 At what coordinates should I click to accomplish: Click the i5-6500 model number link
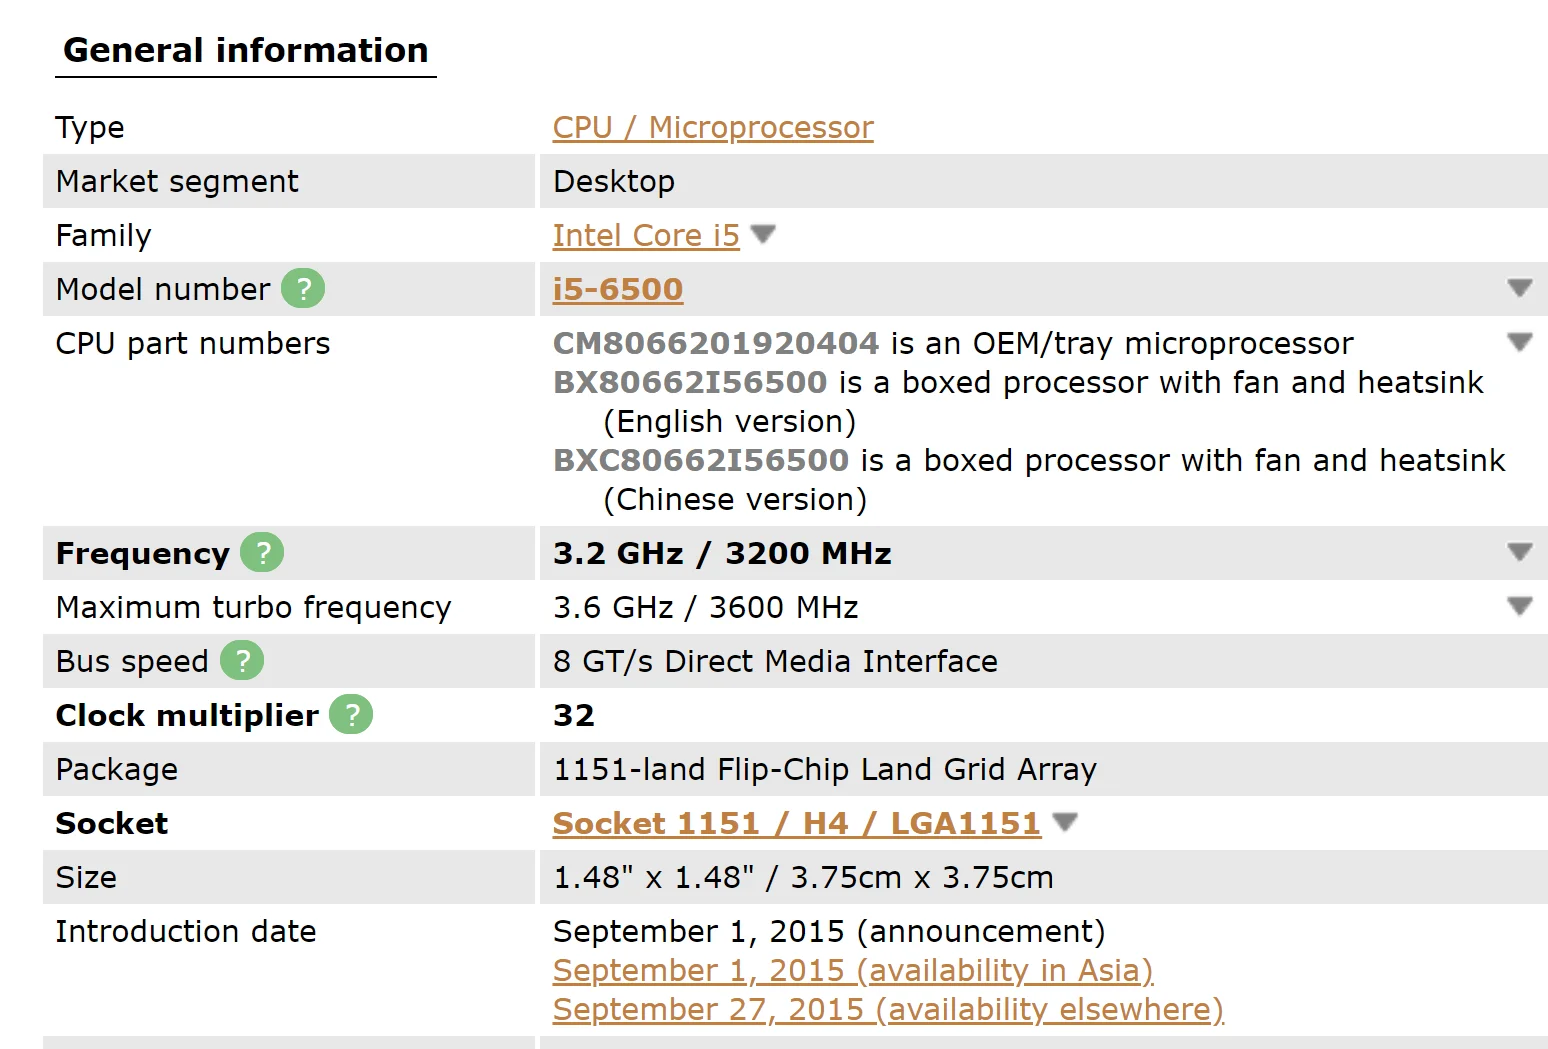point(618,290)
